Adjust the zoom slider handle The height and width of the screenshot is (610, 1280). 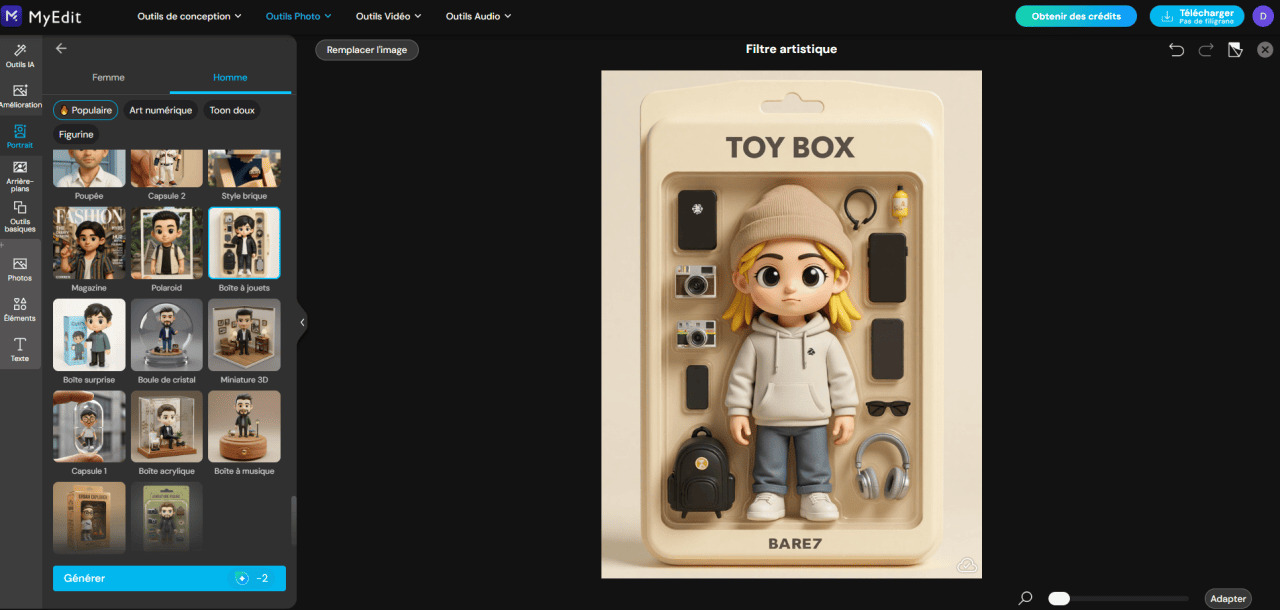(1059, 598)
